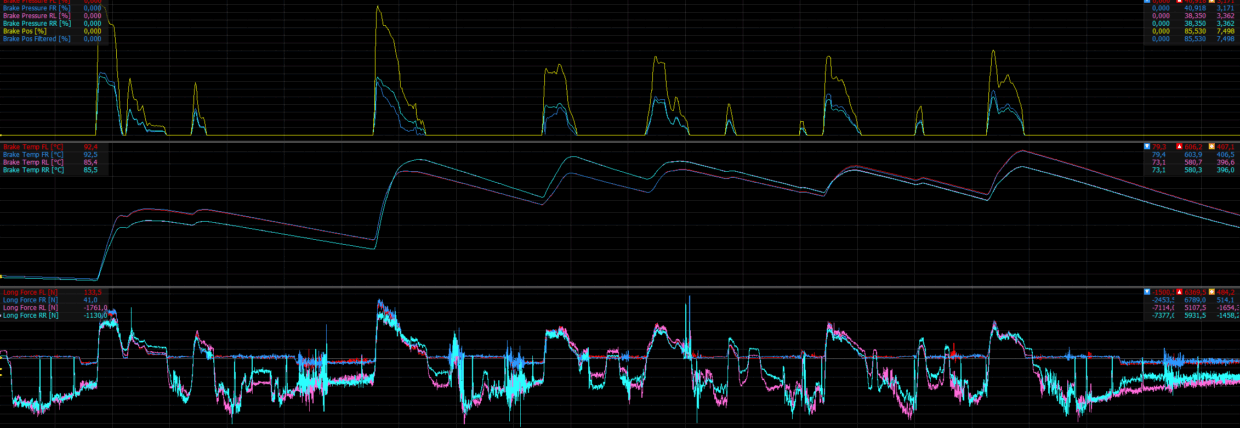Image resolution: width=1240 pixels, height=428 pixels.
Task: Click Brake Temp max value 580,7
Action: click(1193, 163)
